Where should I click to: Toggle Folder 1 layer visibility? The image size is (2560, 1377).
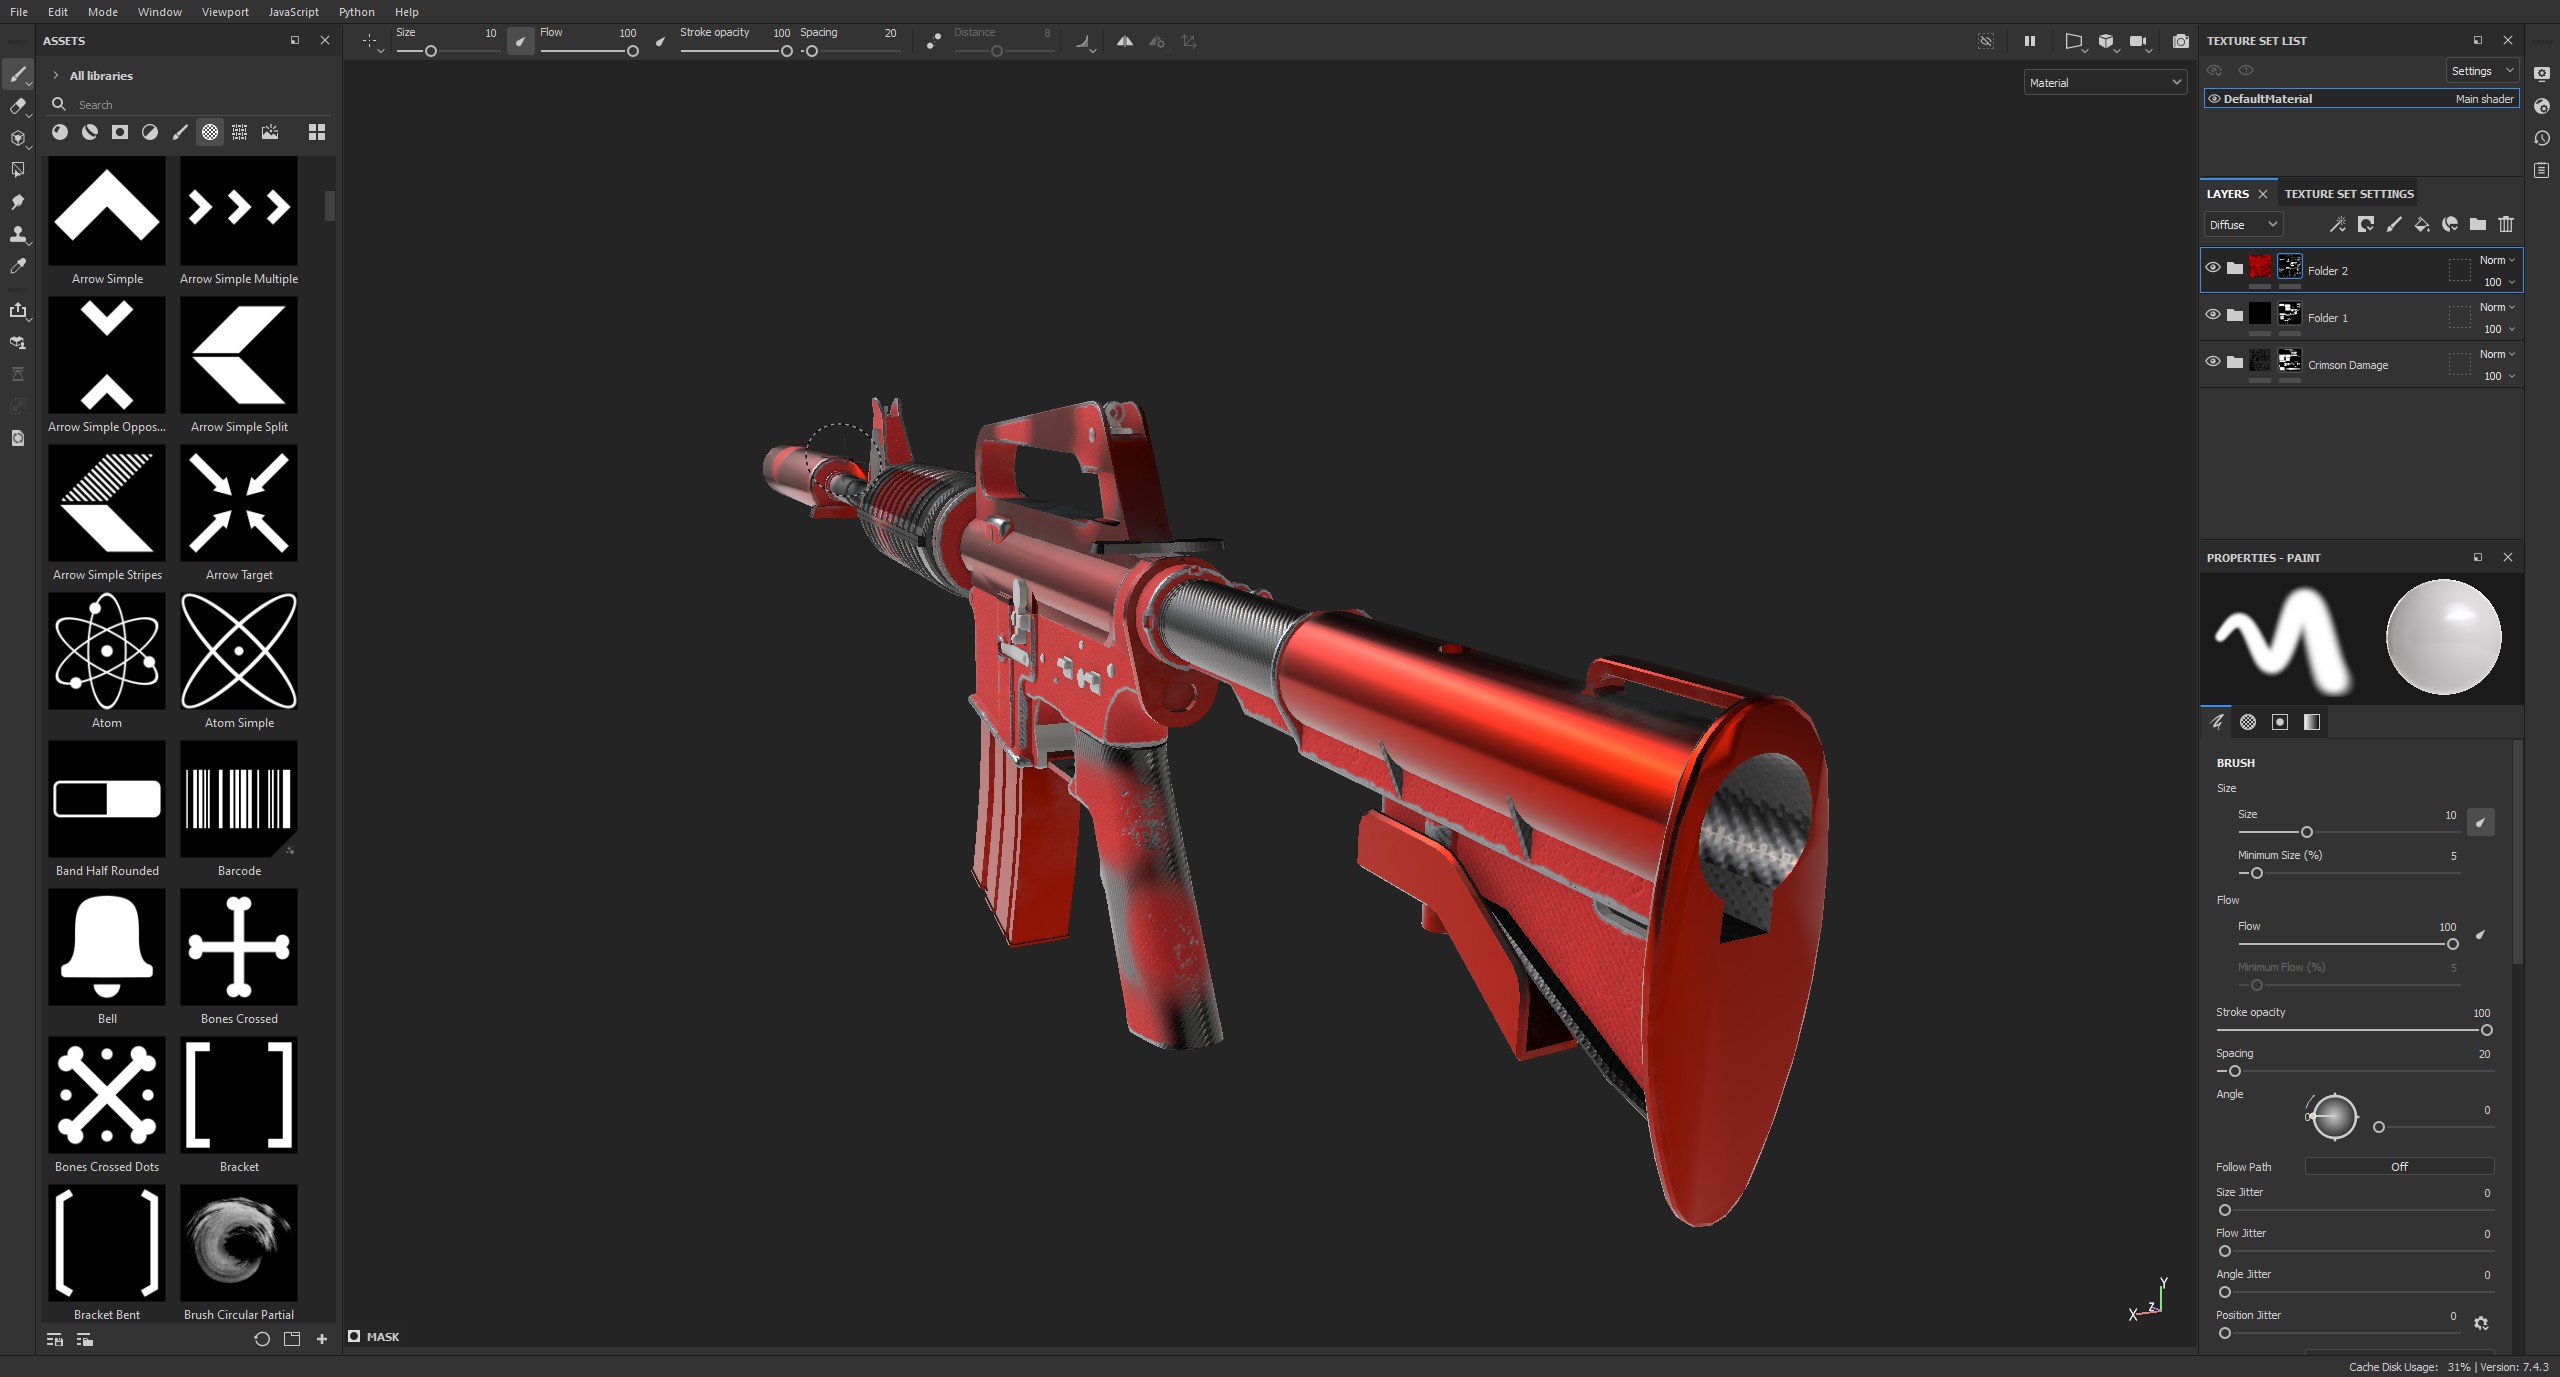(x=2212, y=315)
